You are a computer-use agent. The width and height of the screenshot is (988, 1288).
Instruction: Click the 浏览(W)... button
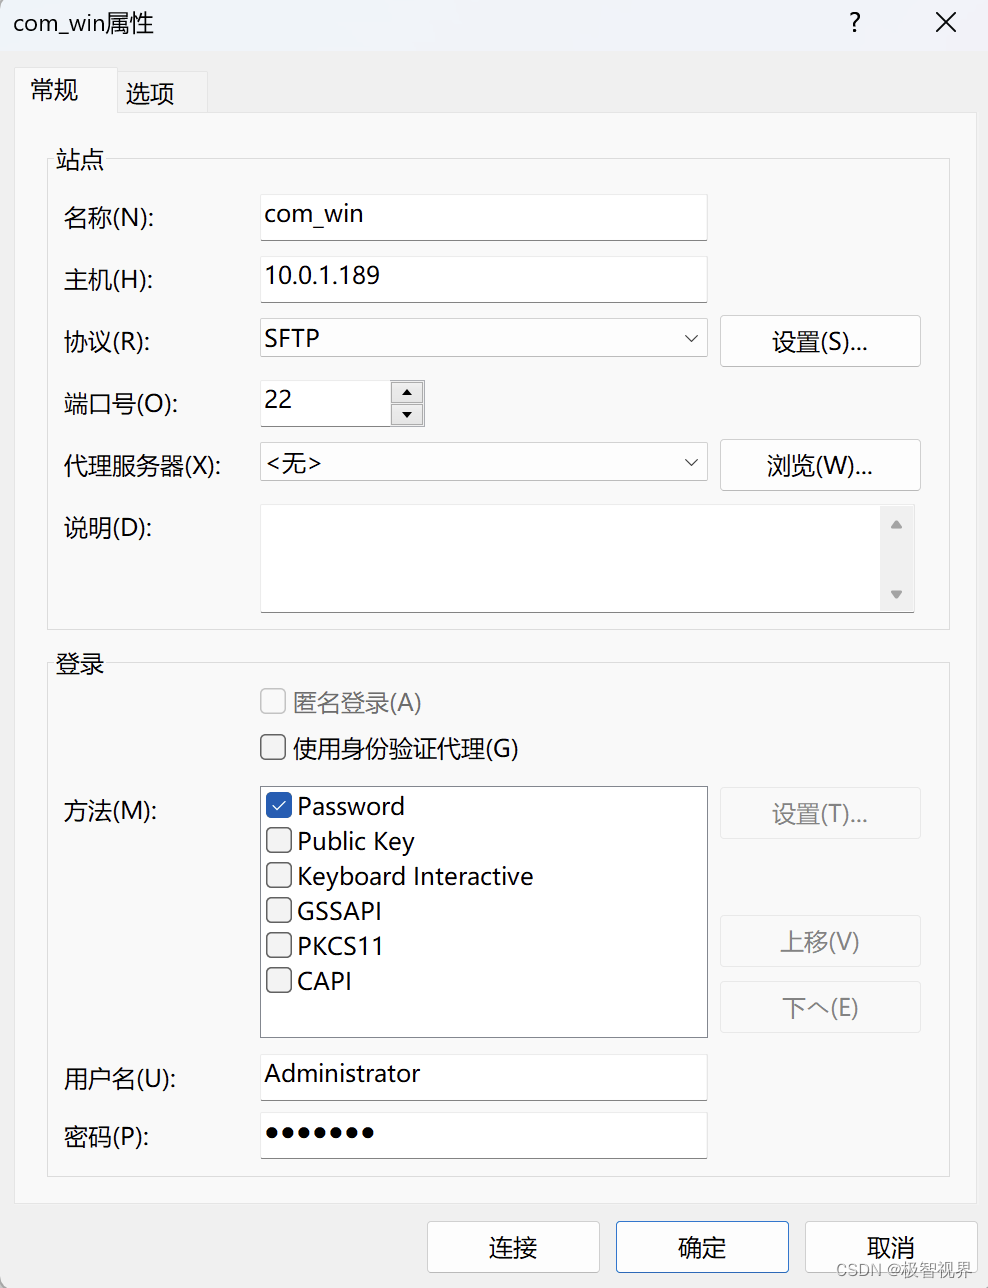click(820, 465)
